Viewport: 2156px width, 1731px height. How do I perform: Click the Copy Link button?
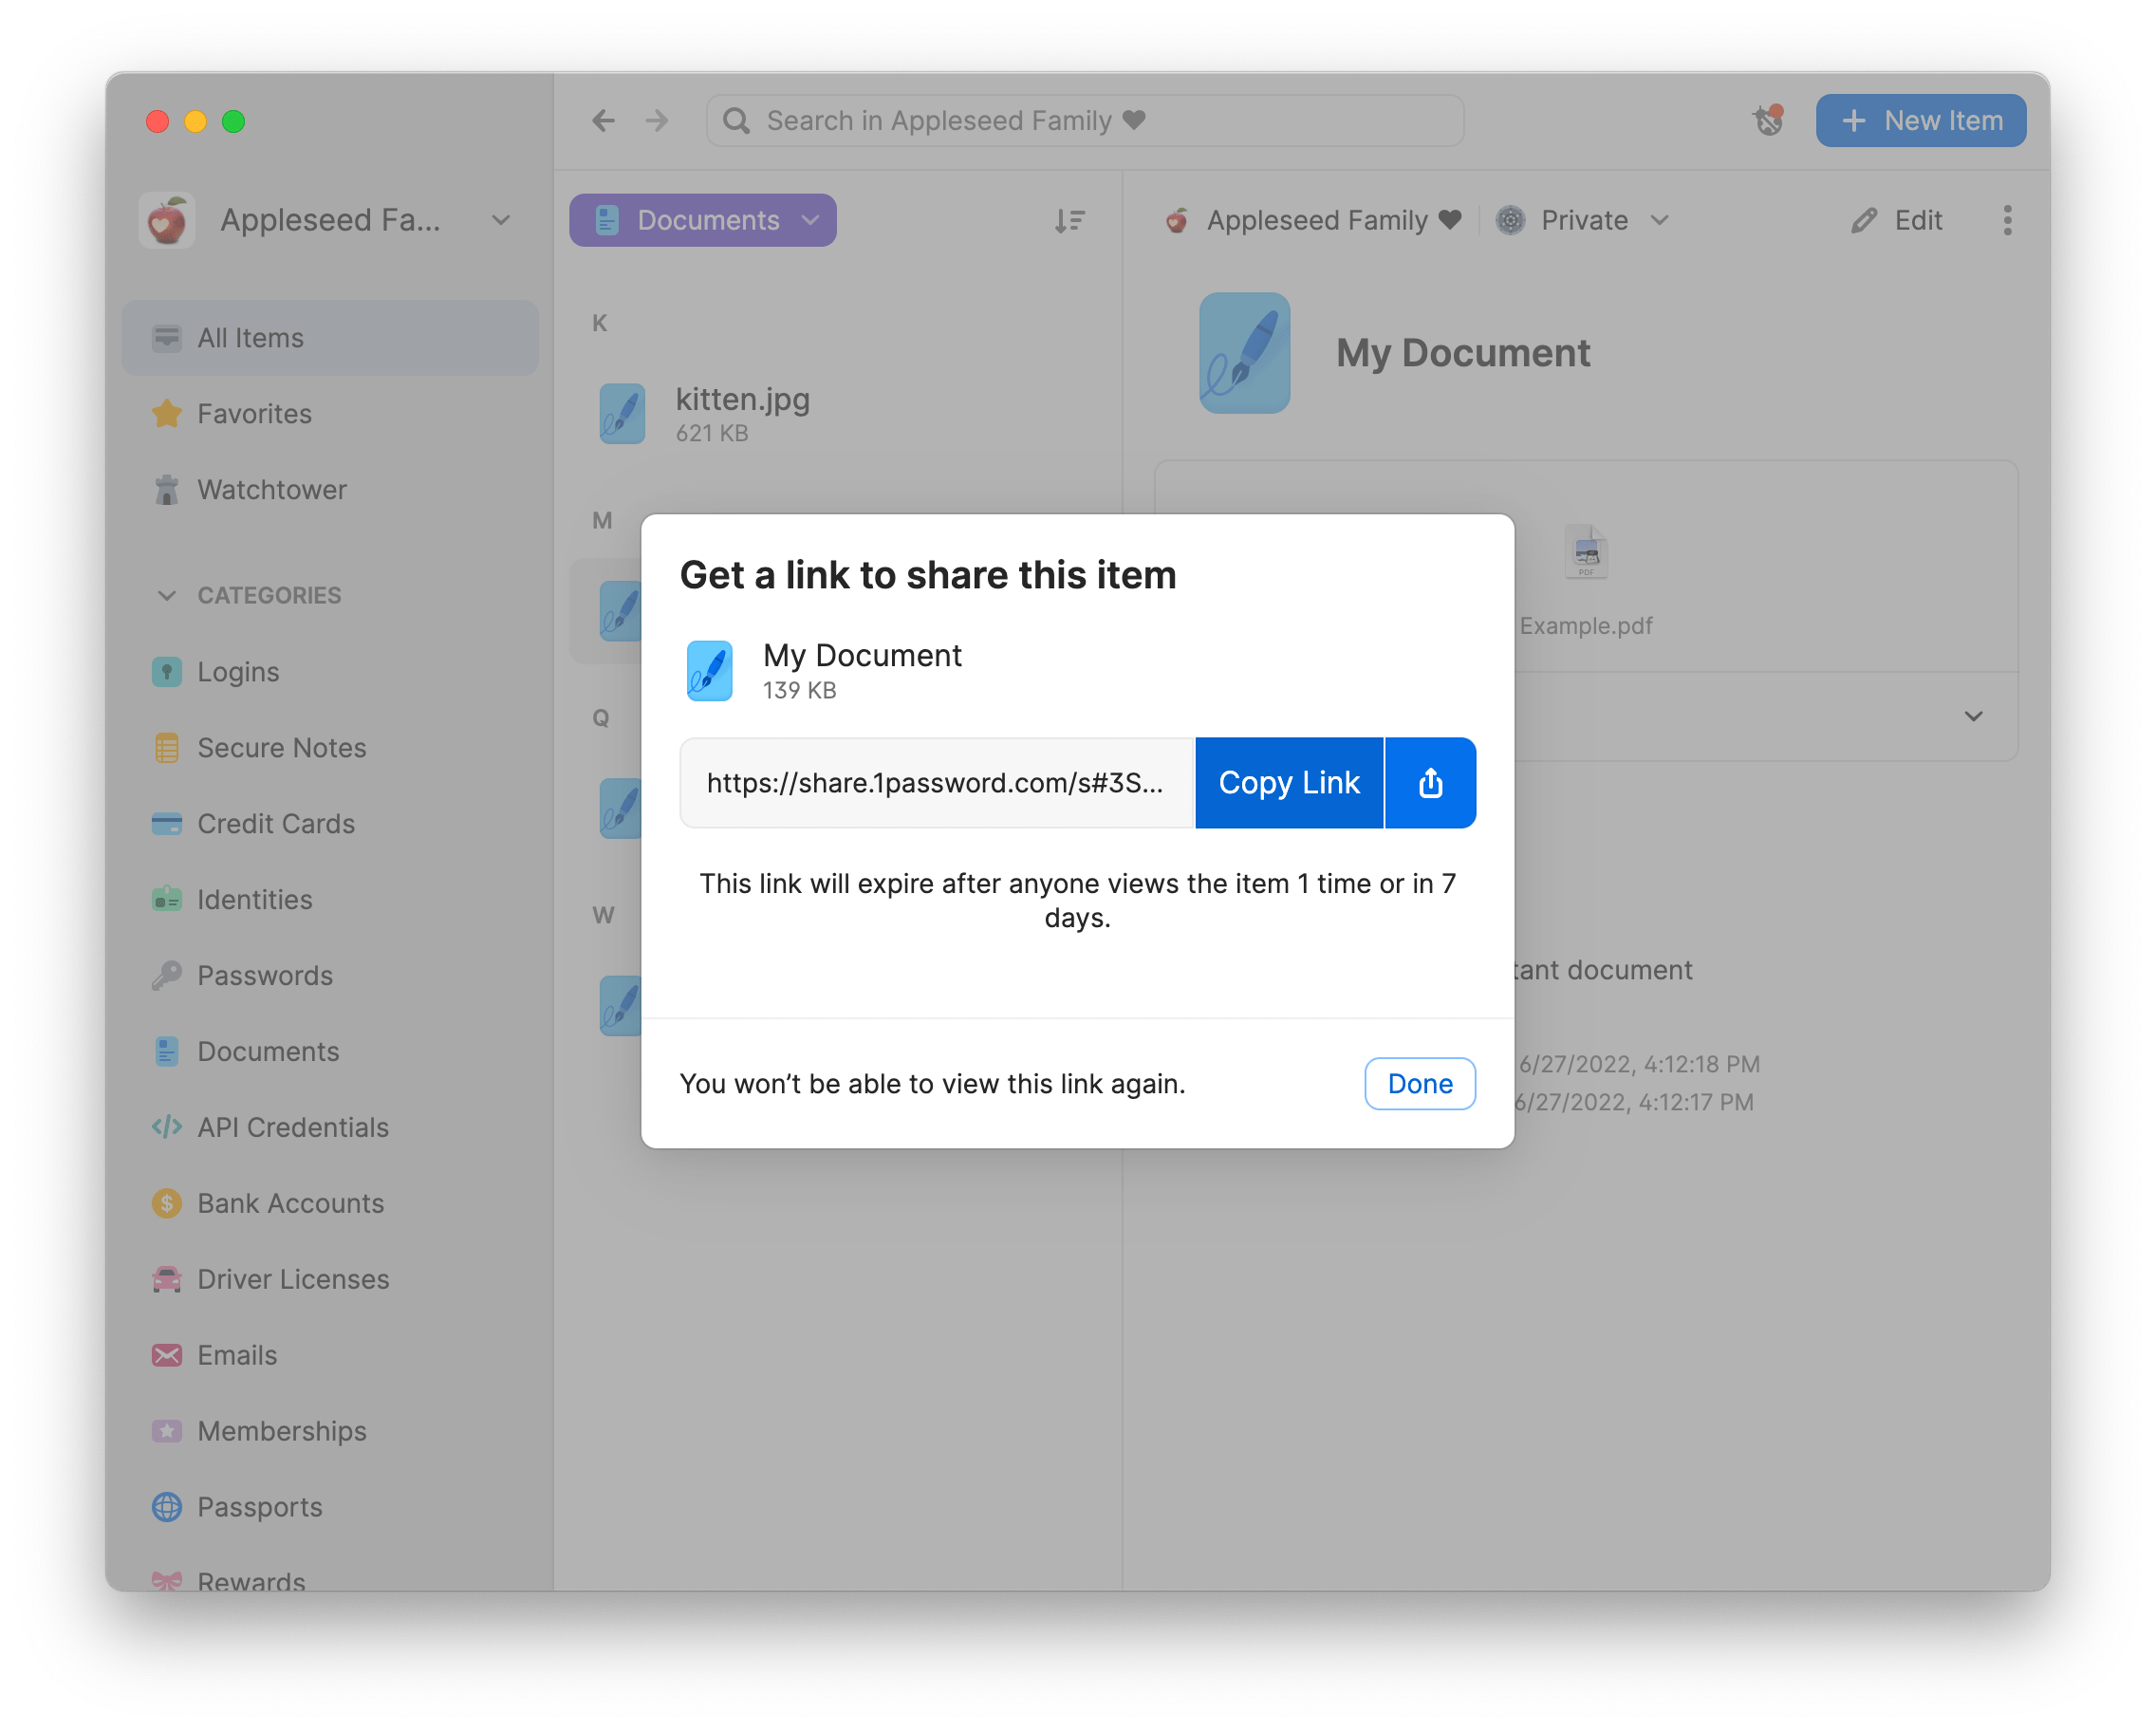pyautogui.click(x=1289, y=783)
